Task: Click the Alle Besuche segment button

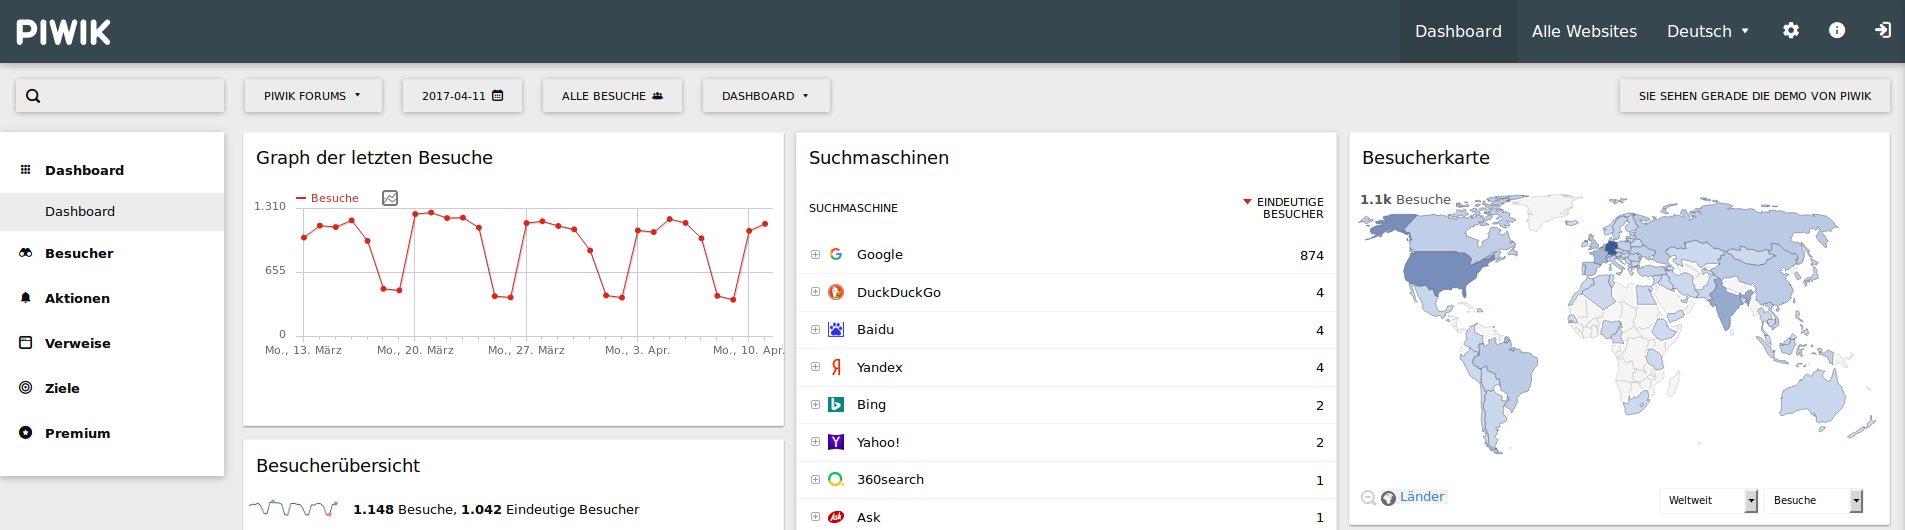Action: click(x=612, y=96)
